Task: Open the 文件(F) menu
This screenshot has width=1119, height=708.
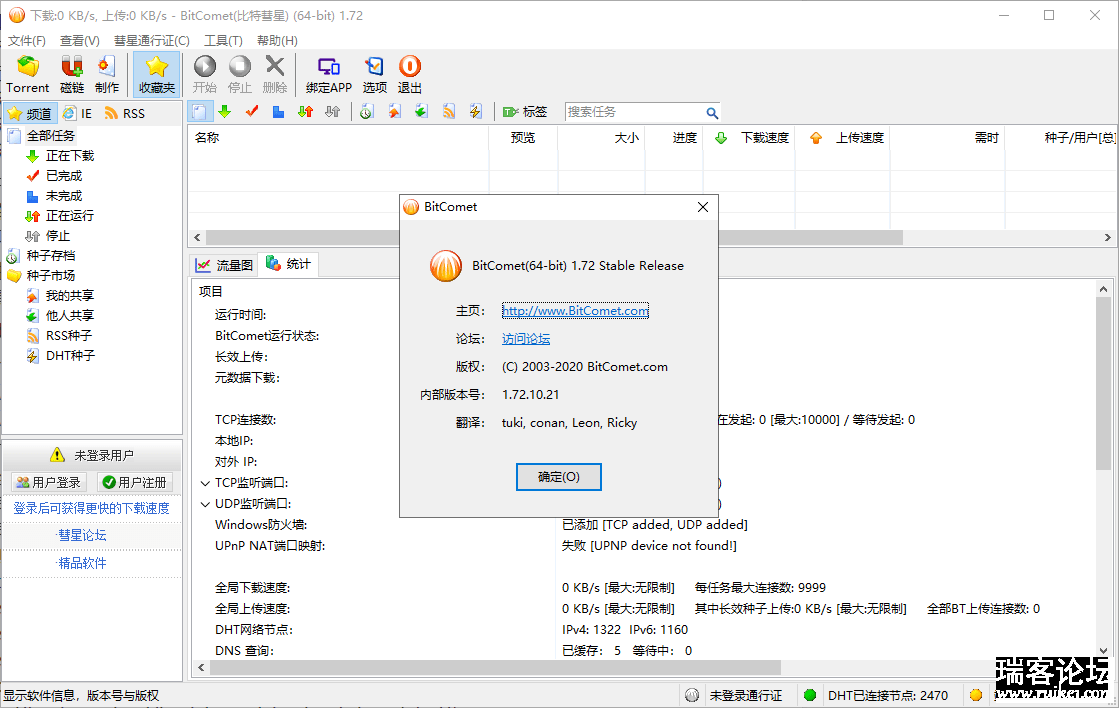Action: 26,41
